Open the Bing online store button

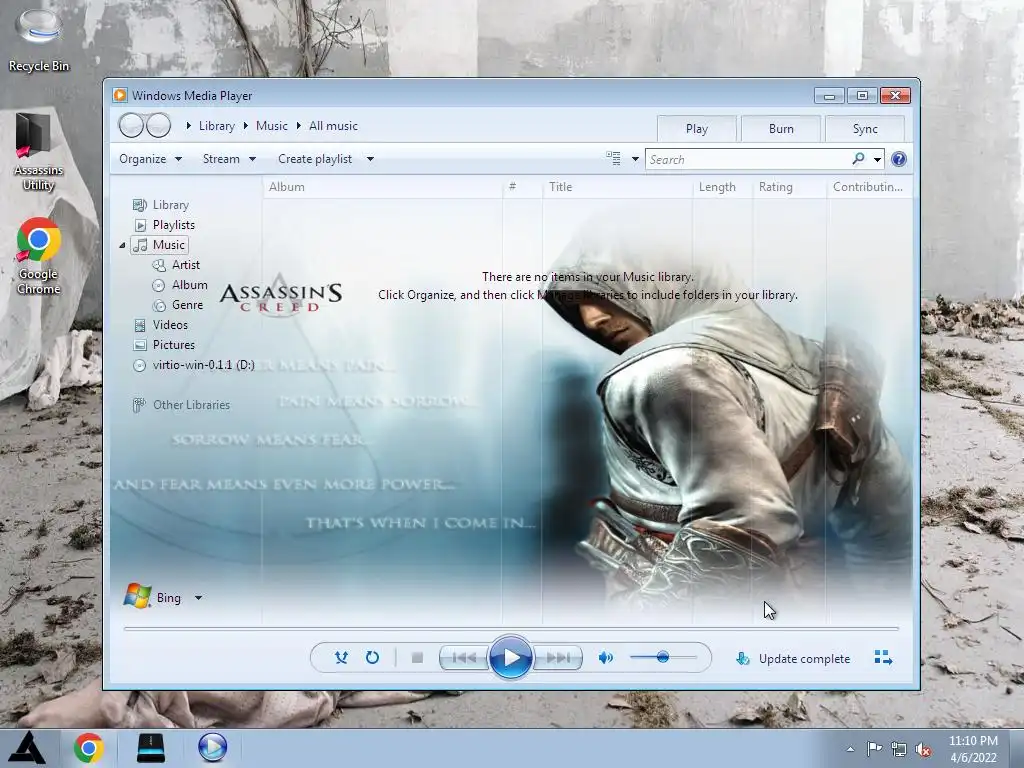(153, 597)
